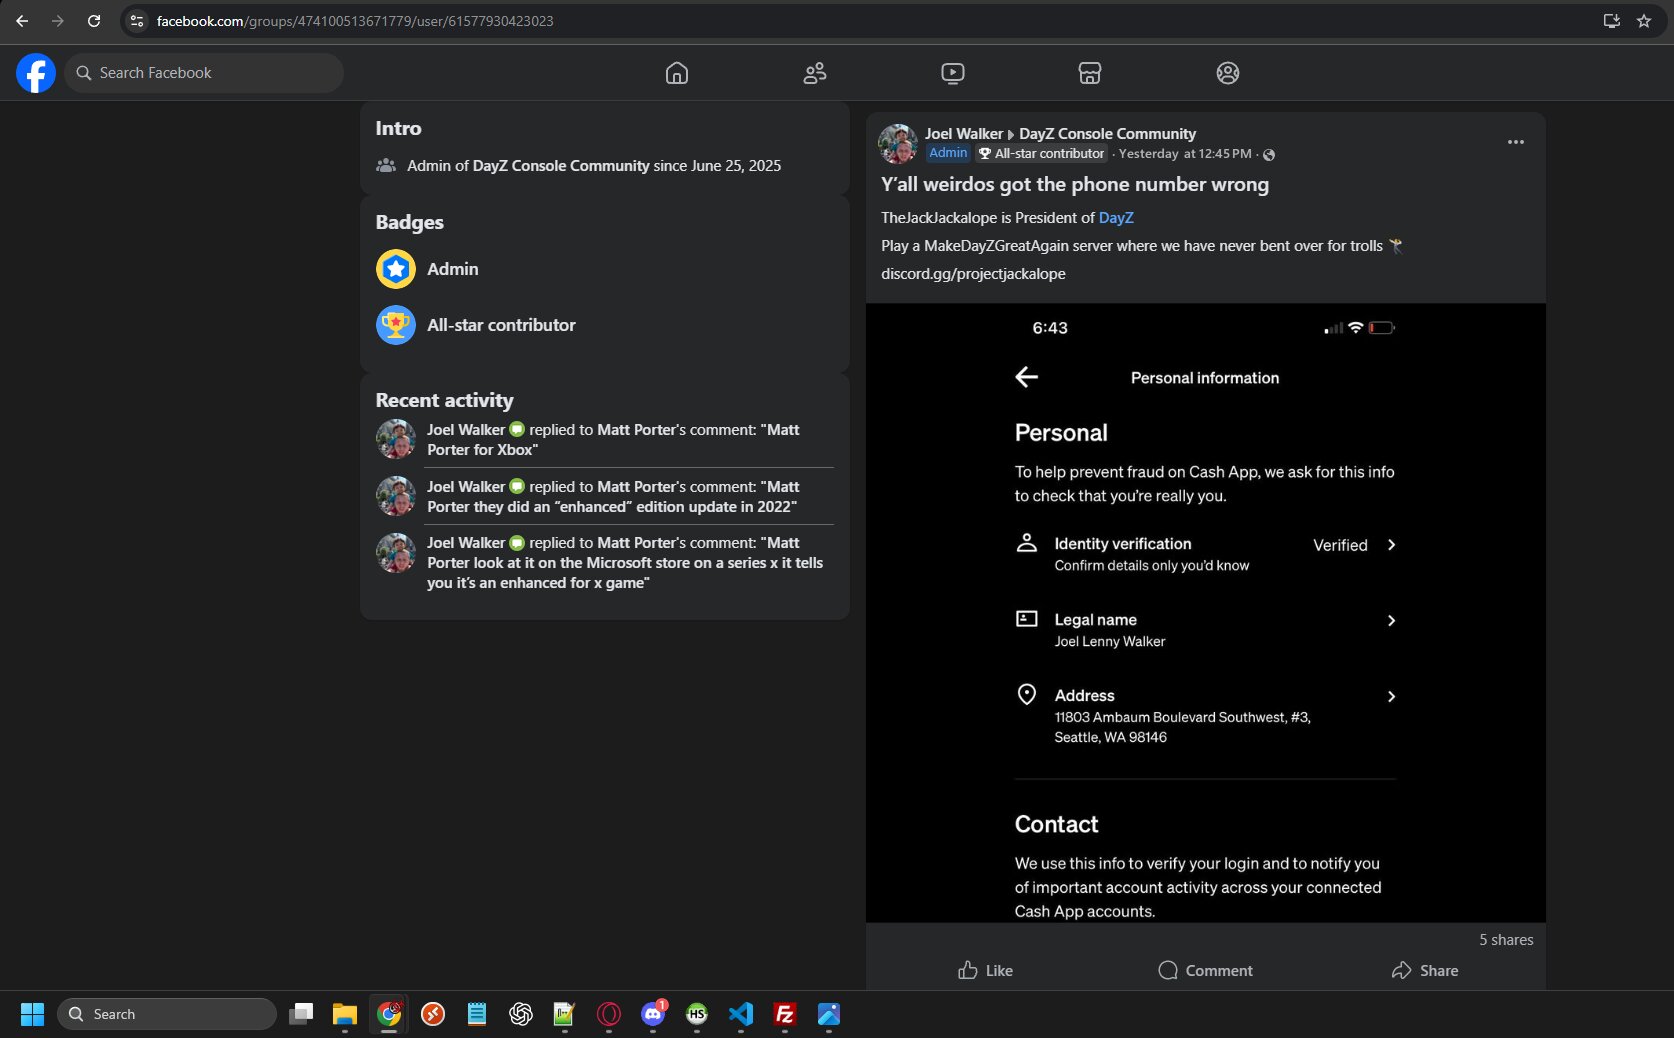The width and height of the screenshot is (1674, 1038).
Task: Open the ChatGPT app from the taskbar
Action: (x=521, y=1014)
